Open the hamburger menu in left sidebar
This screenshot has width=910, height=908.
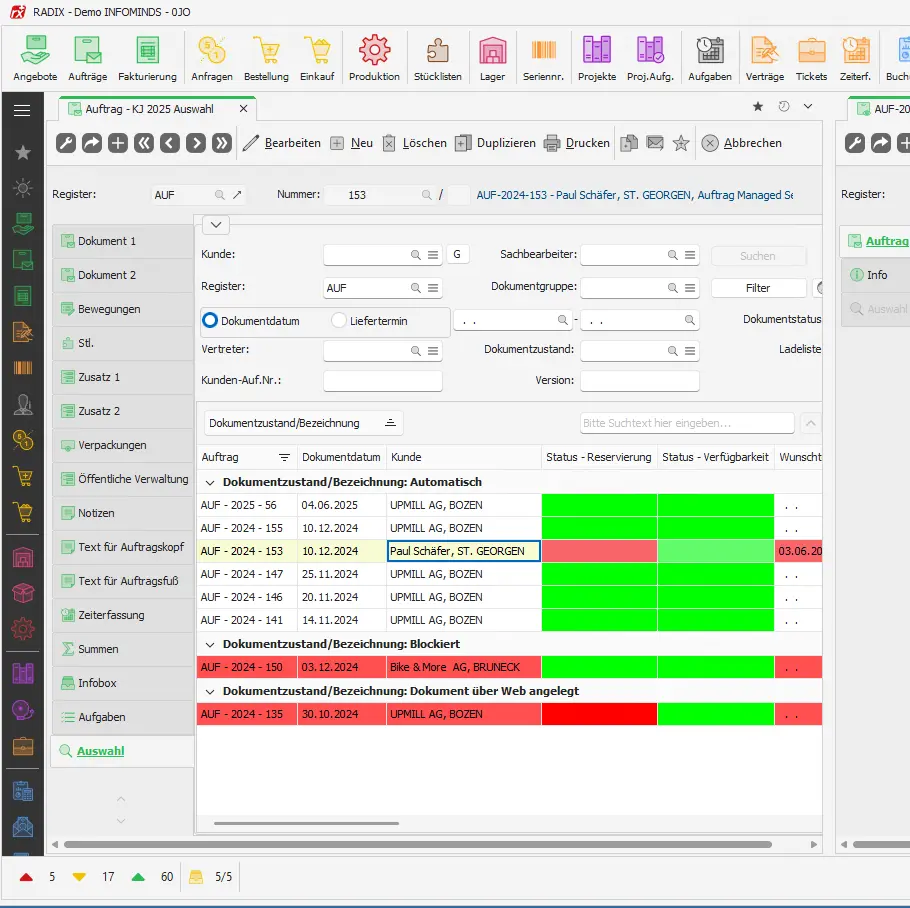[22, 110]
